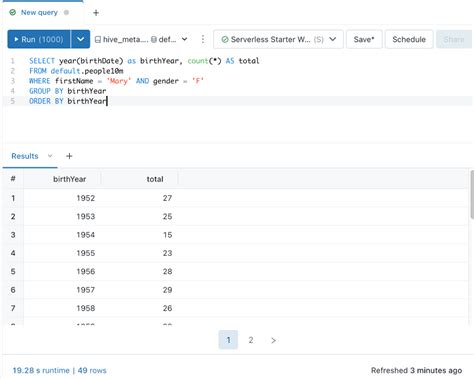Go to results page 2
The width and height of the screenshot is (474, 379).
click(251, 340)
